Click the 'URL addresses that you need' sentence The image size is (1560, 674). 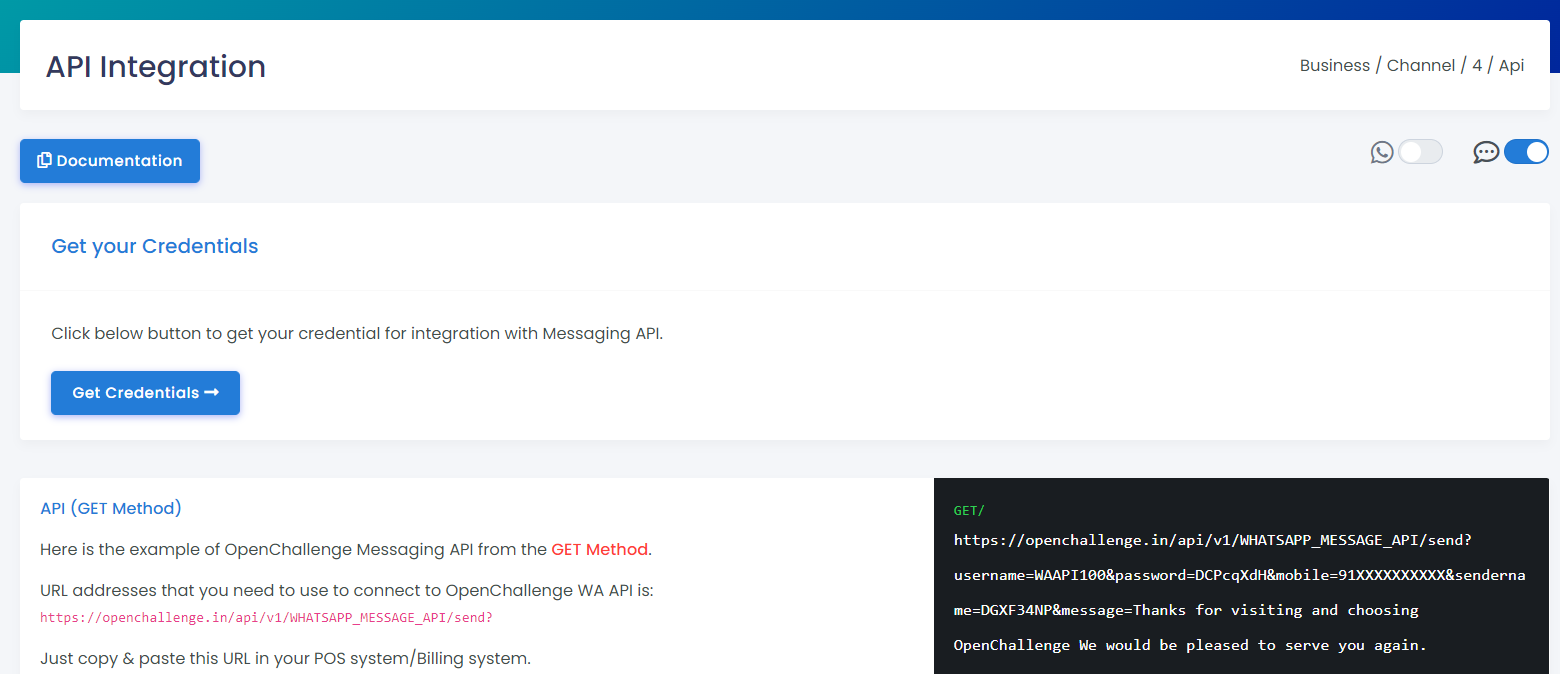pyautogui.click(x=347, y=590)
